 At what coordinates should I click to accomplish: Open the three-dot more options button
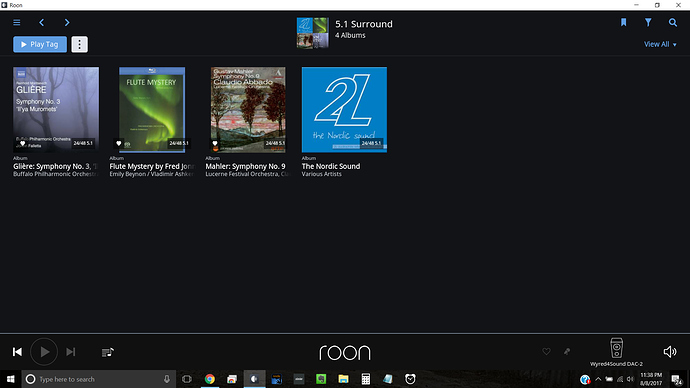click(x=80, y=44)
